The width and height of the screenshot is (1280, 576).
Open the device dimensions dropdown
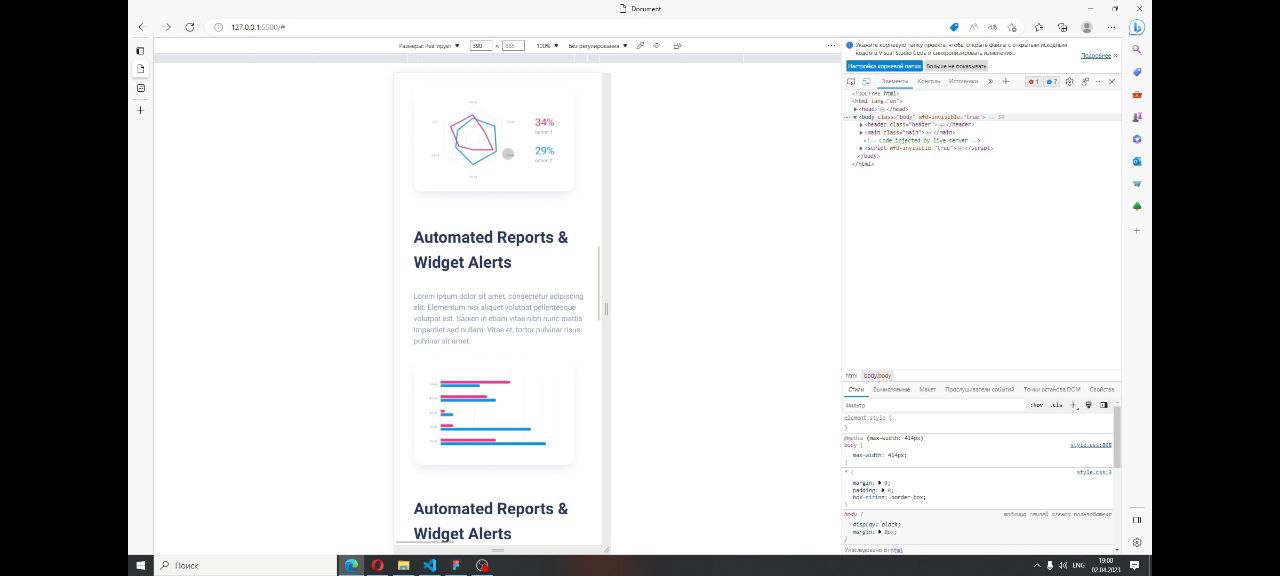(430, 45)
